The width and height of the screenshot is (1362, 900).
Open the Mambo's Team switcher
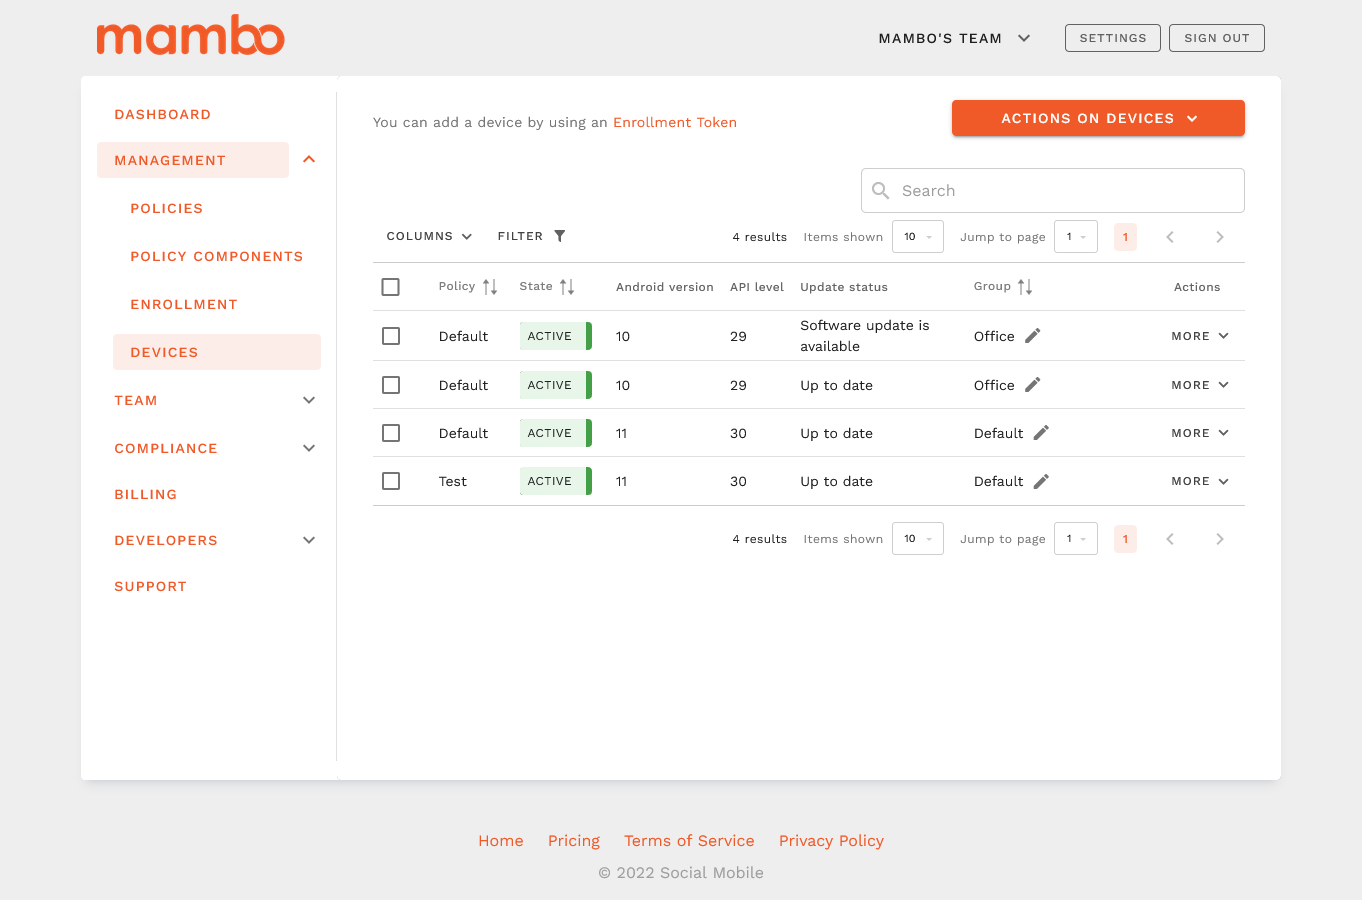pos(954,38)
